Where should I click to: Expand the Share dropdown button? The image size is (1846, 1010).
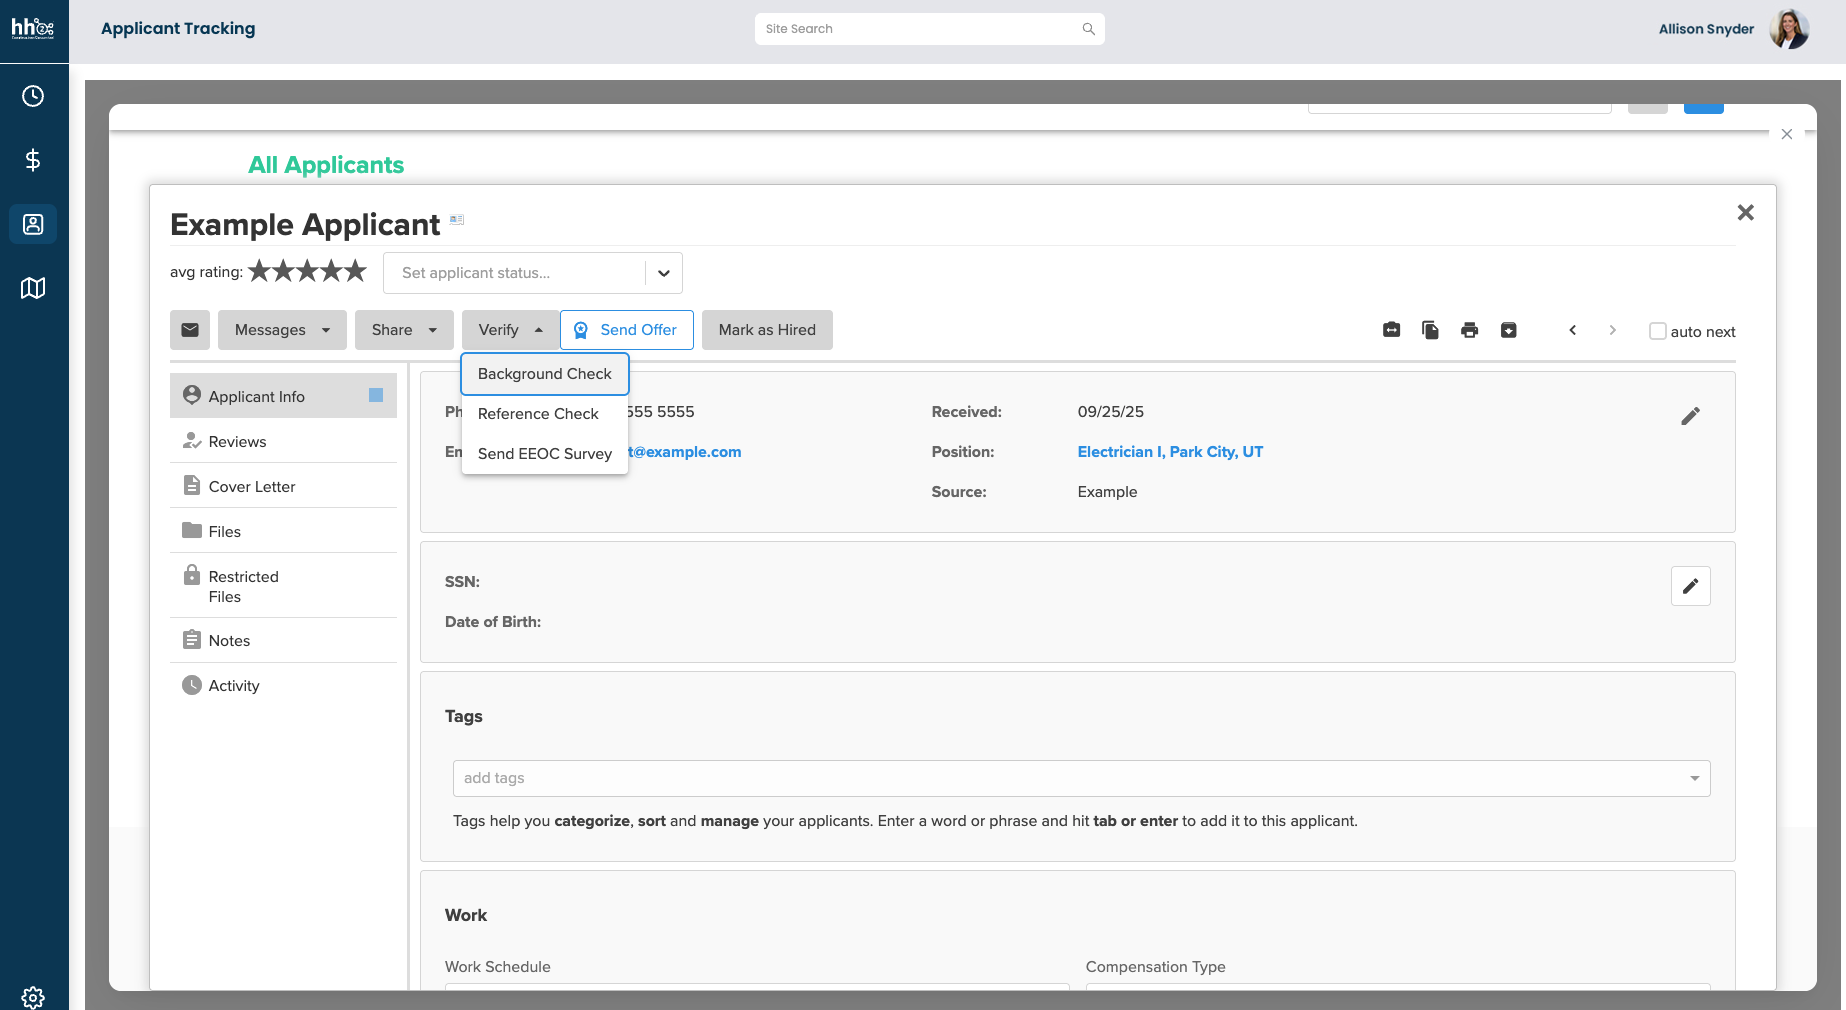tap(404, 330)
